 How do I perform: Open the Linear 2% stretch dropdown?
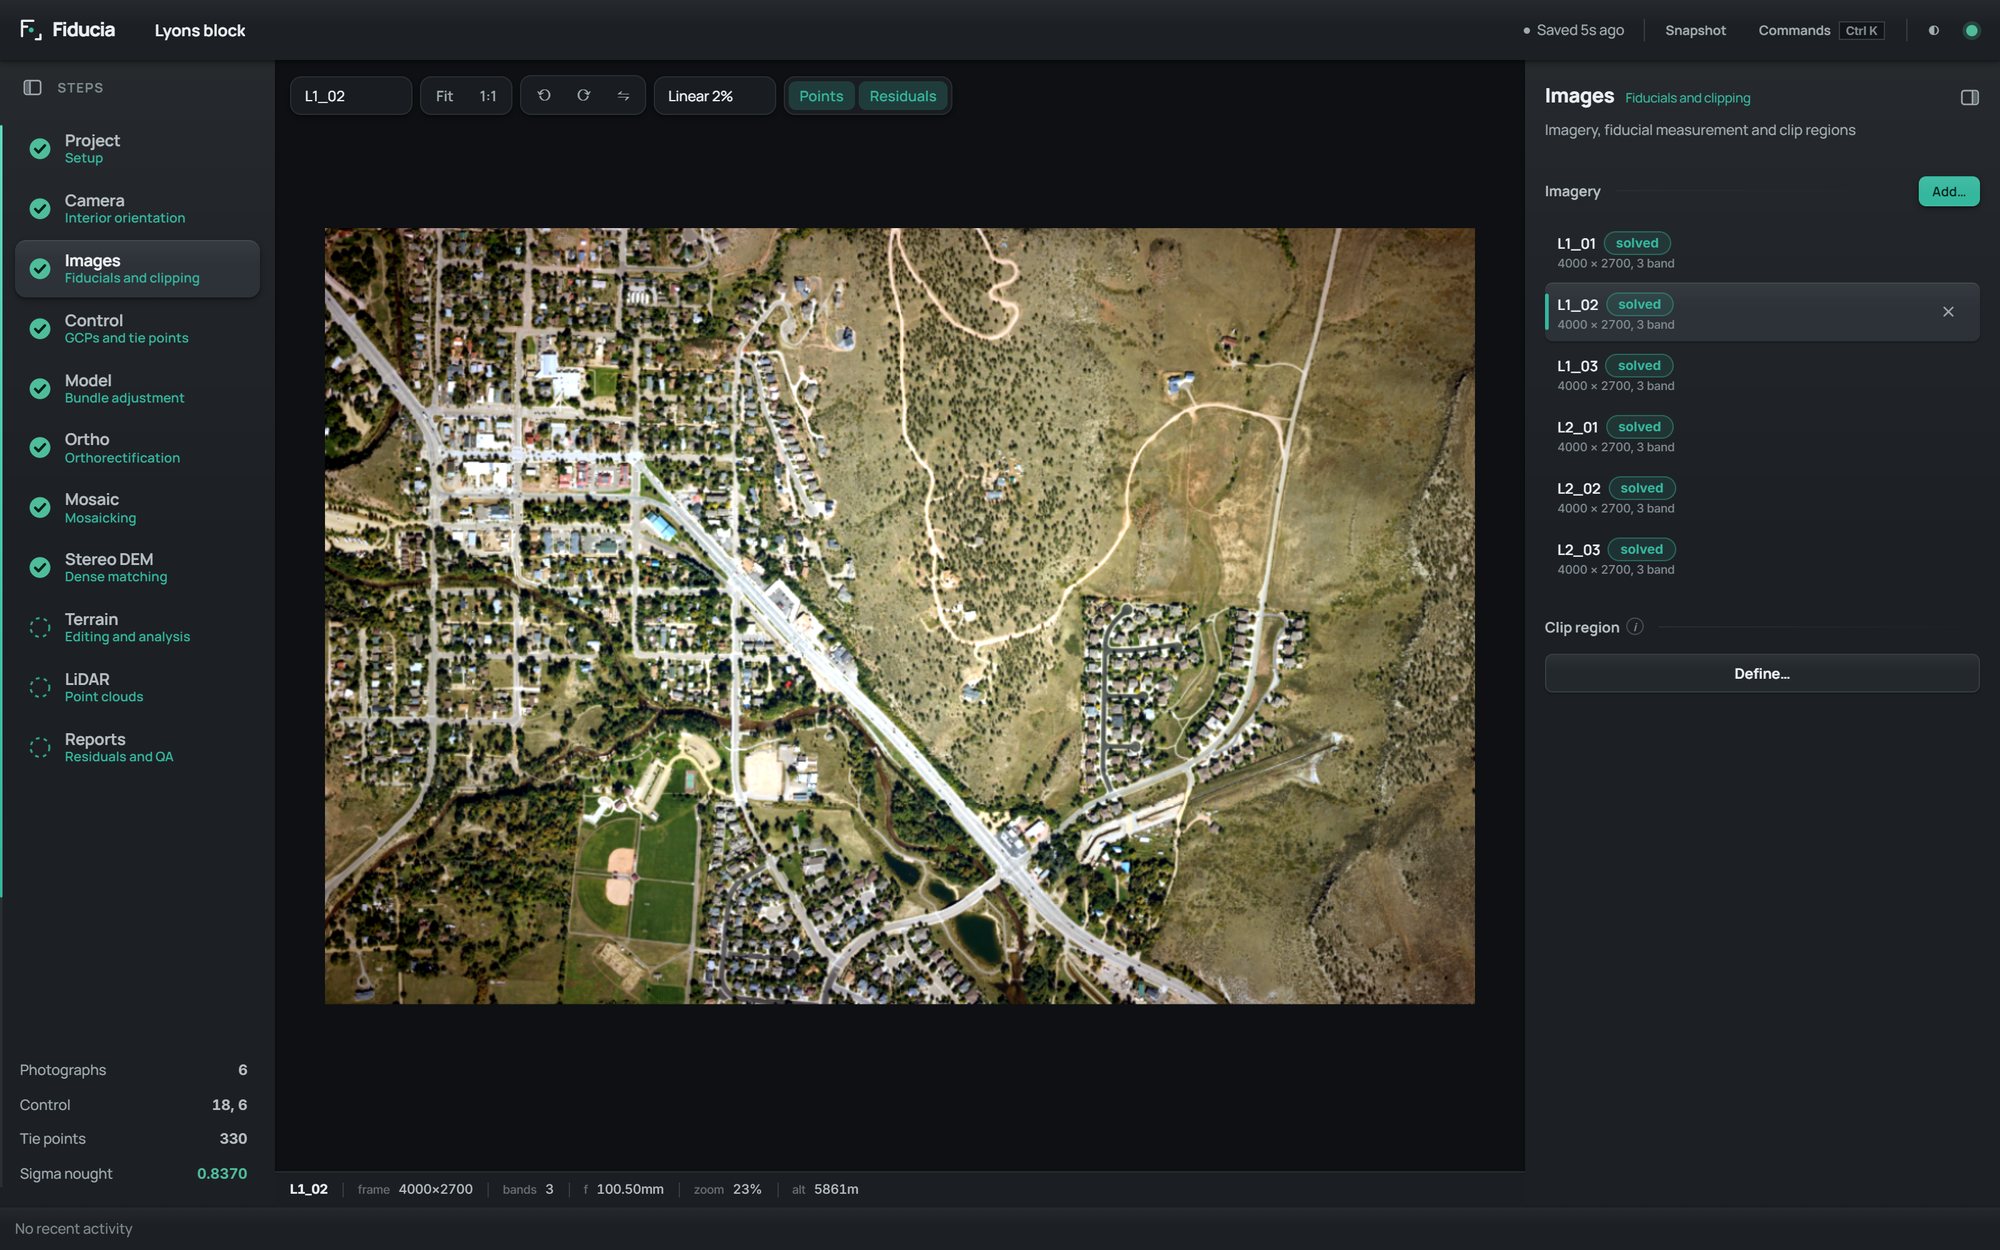pyautogui.click(x=714, y=96)
